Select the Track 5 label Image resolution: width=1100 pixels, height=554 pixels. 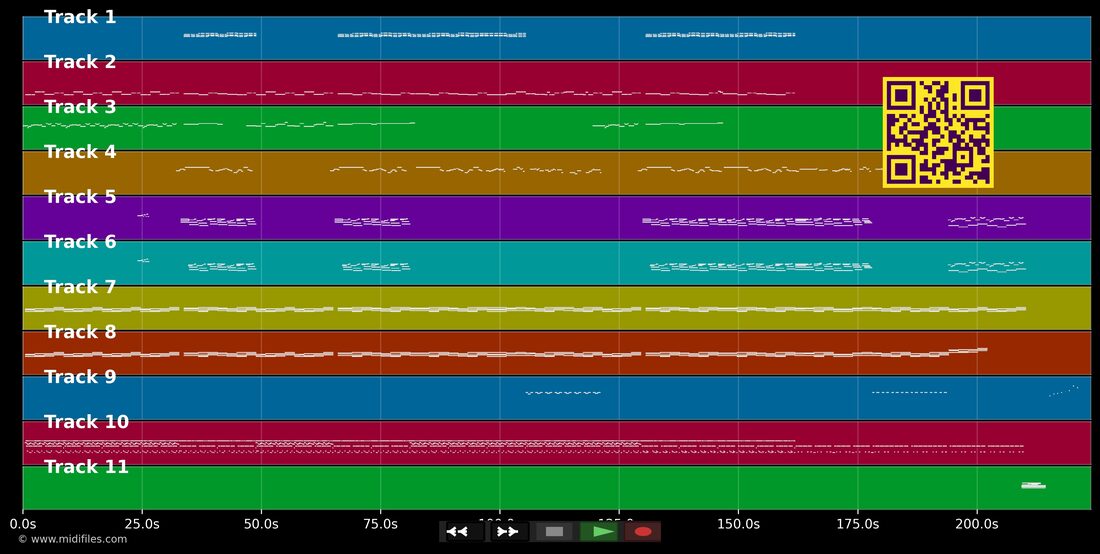pos(80,197)
